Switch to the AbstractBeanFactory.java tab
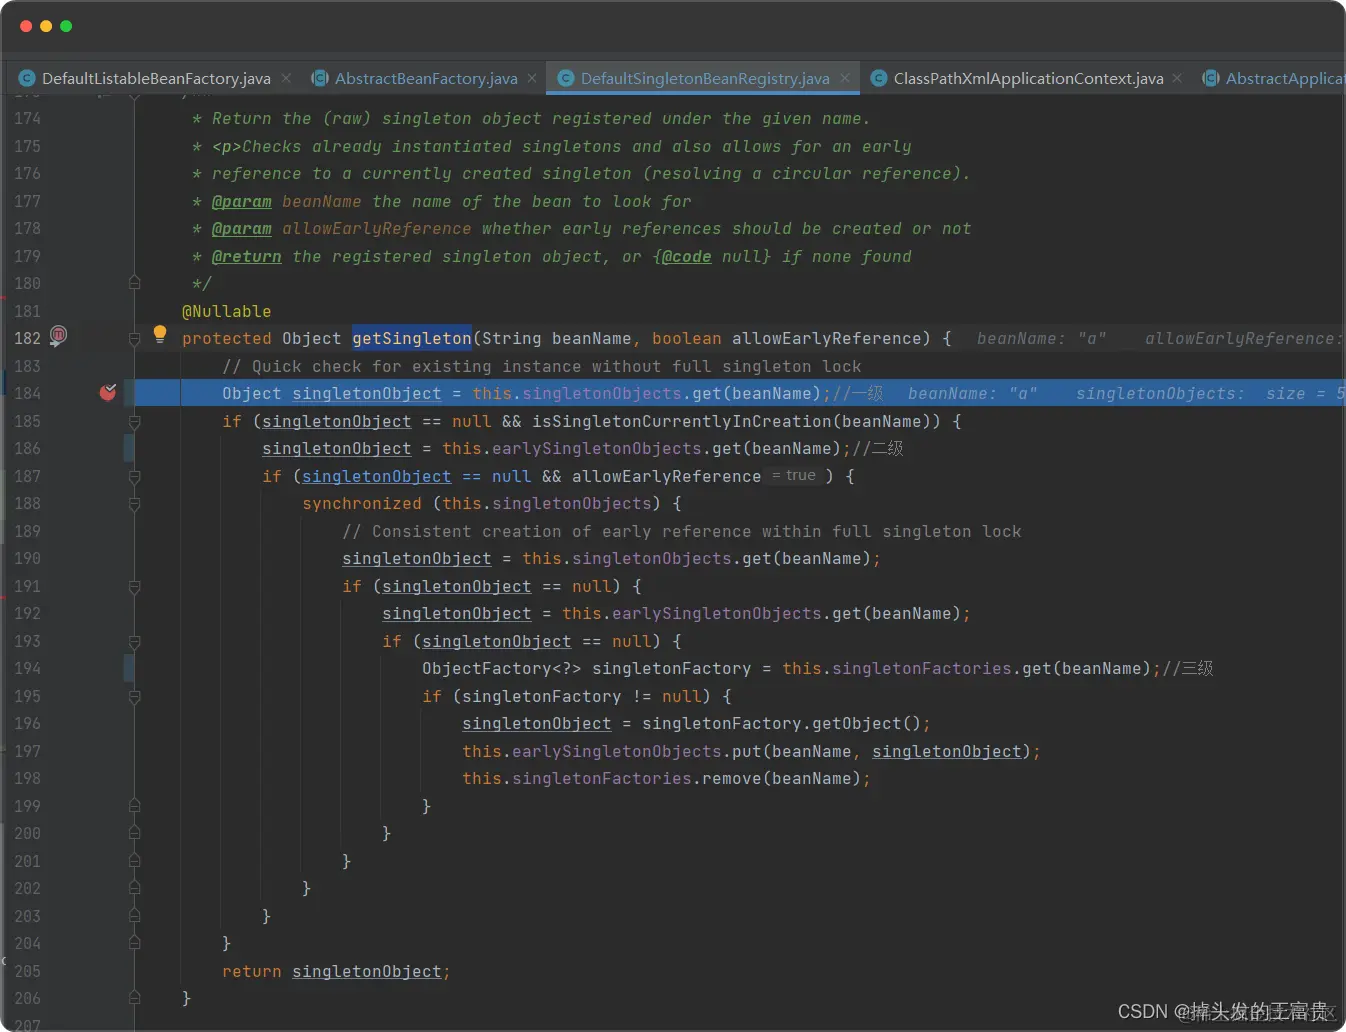Viewport: 1346px width, 1032px height. (426, 78)
